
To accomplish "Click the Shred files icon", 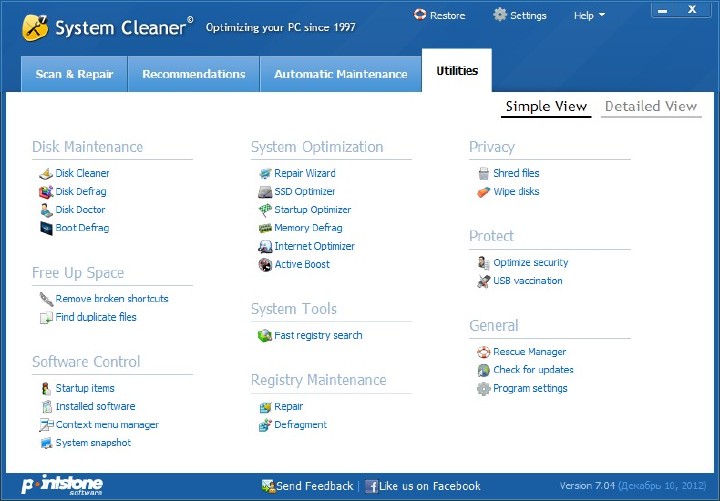I will coord(484,174).
